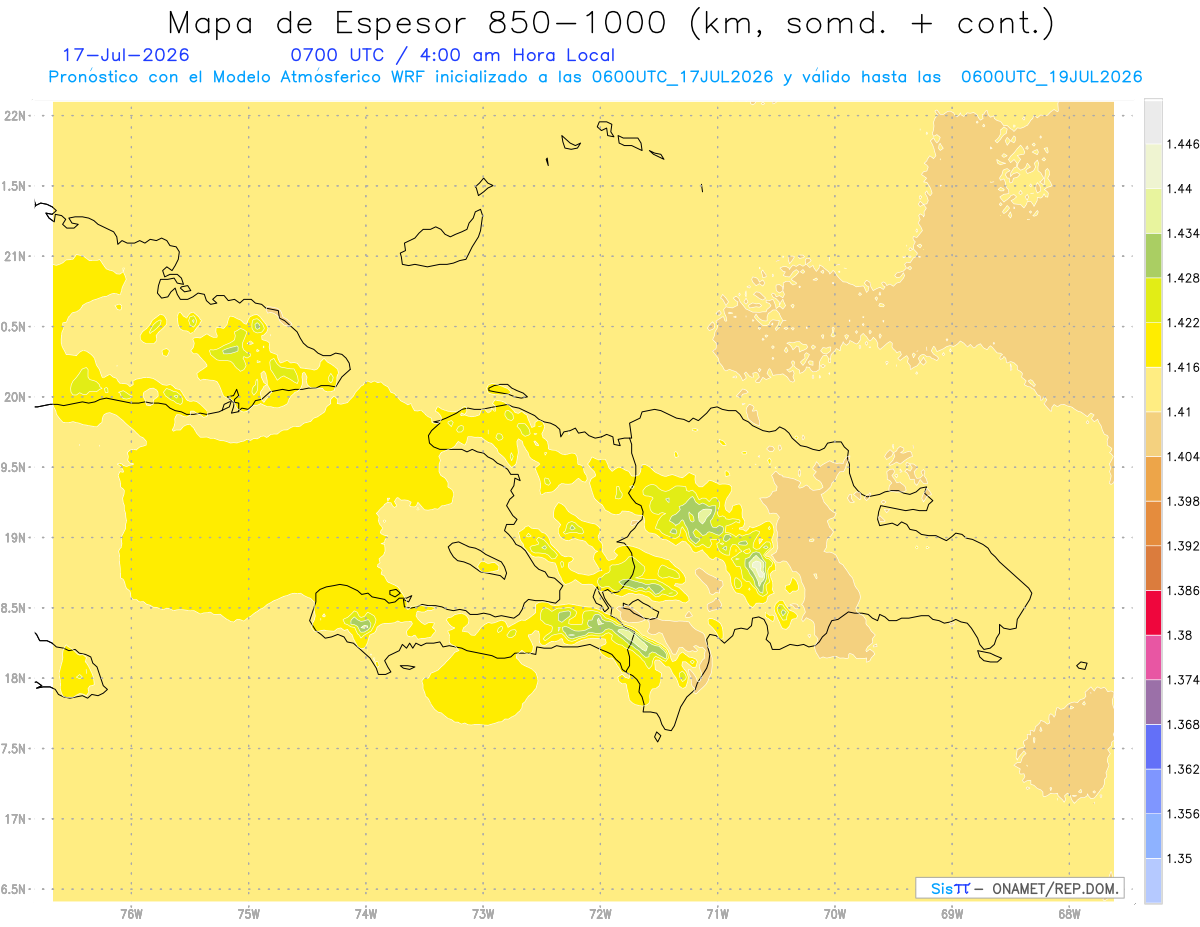Click the "18N" latitude label
Image resolution: width=1200 pixels, height=927 pixels.
(x=16, y=678)
